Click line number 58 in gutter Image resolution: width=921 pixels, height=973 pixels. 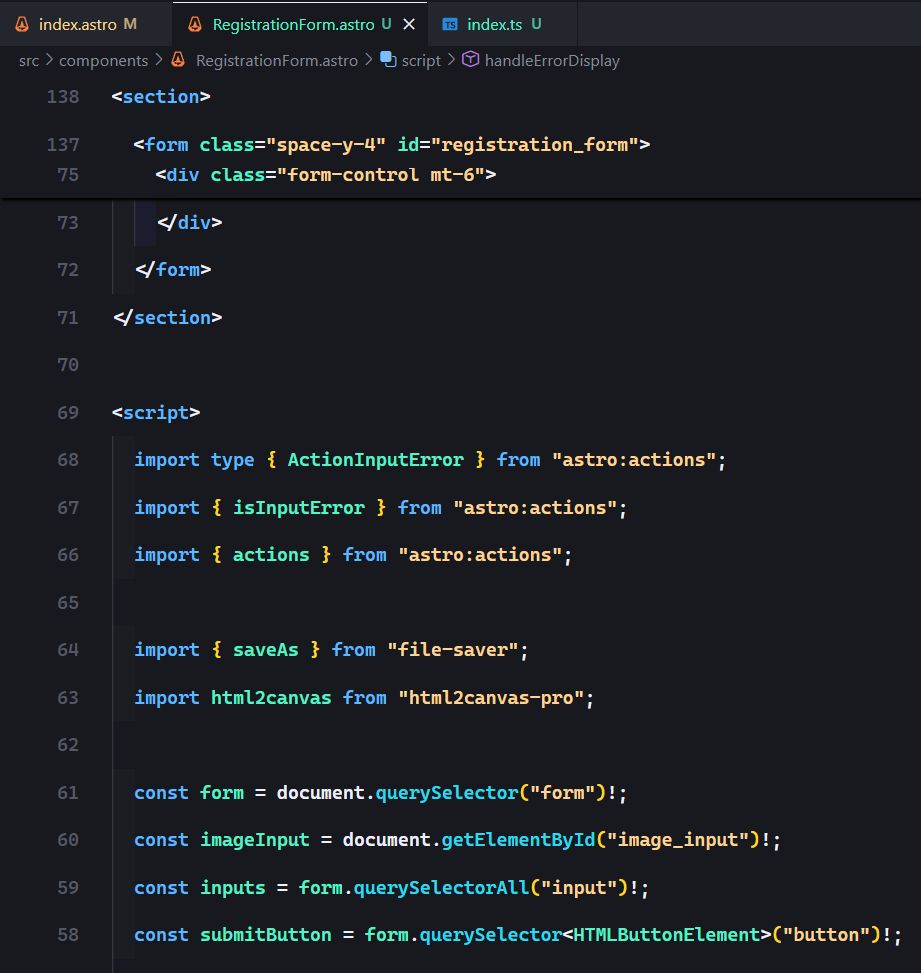coord(68,935)
